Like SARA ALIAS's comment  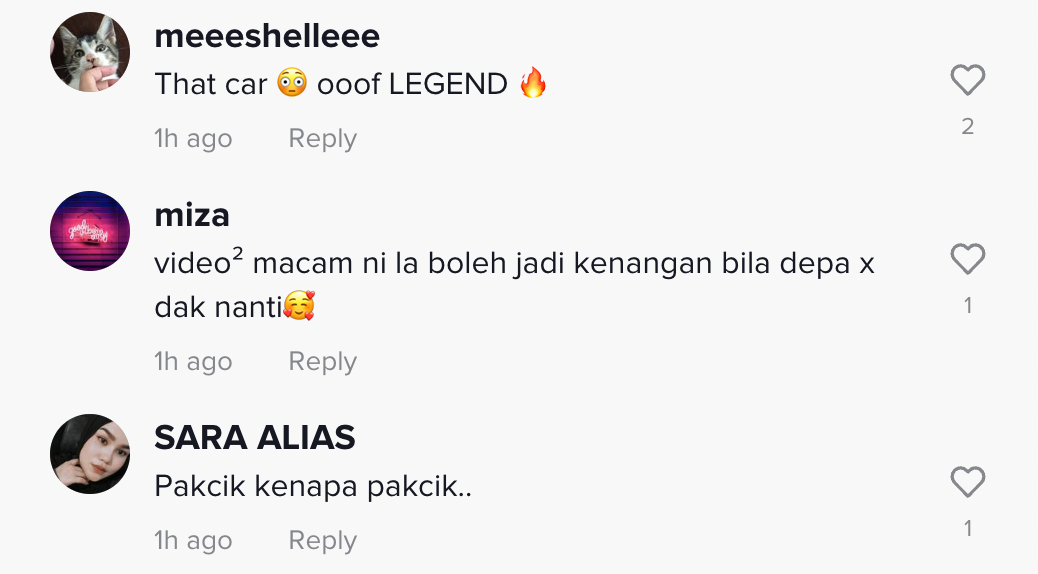968,482
